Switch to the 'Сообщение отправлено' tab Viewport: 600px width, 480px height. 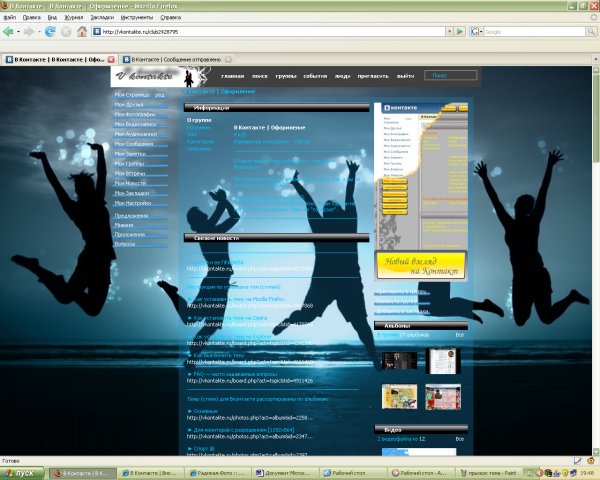click(176, 59)
